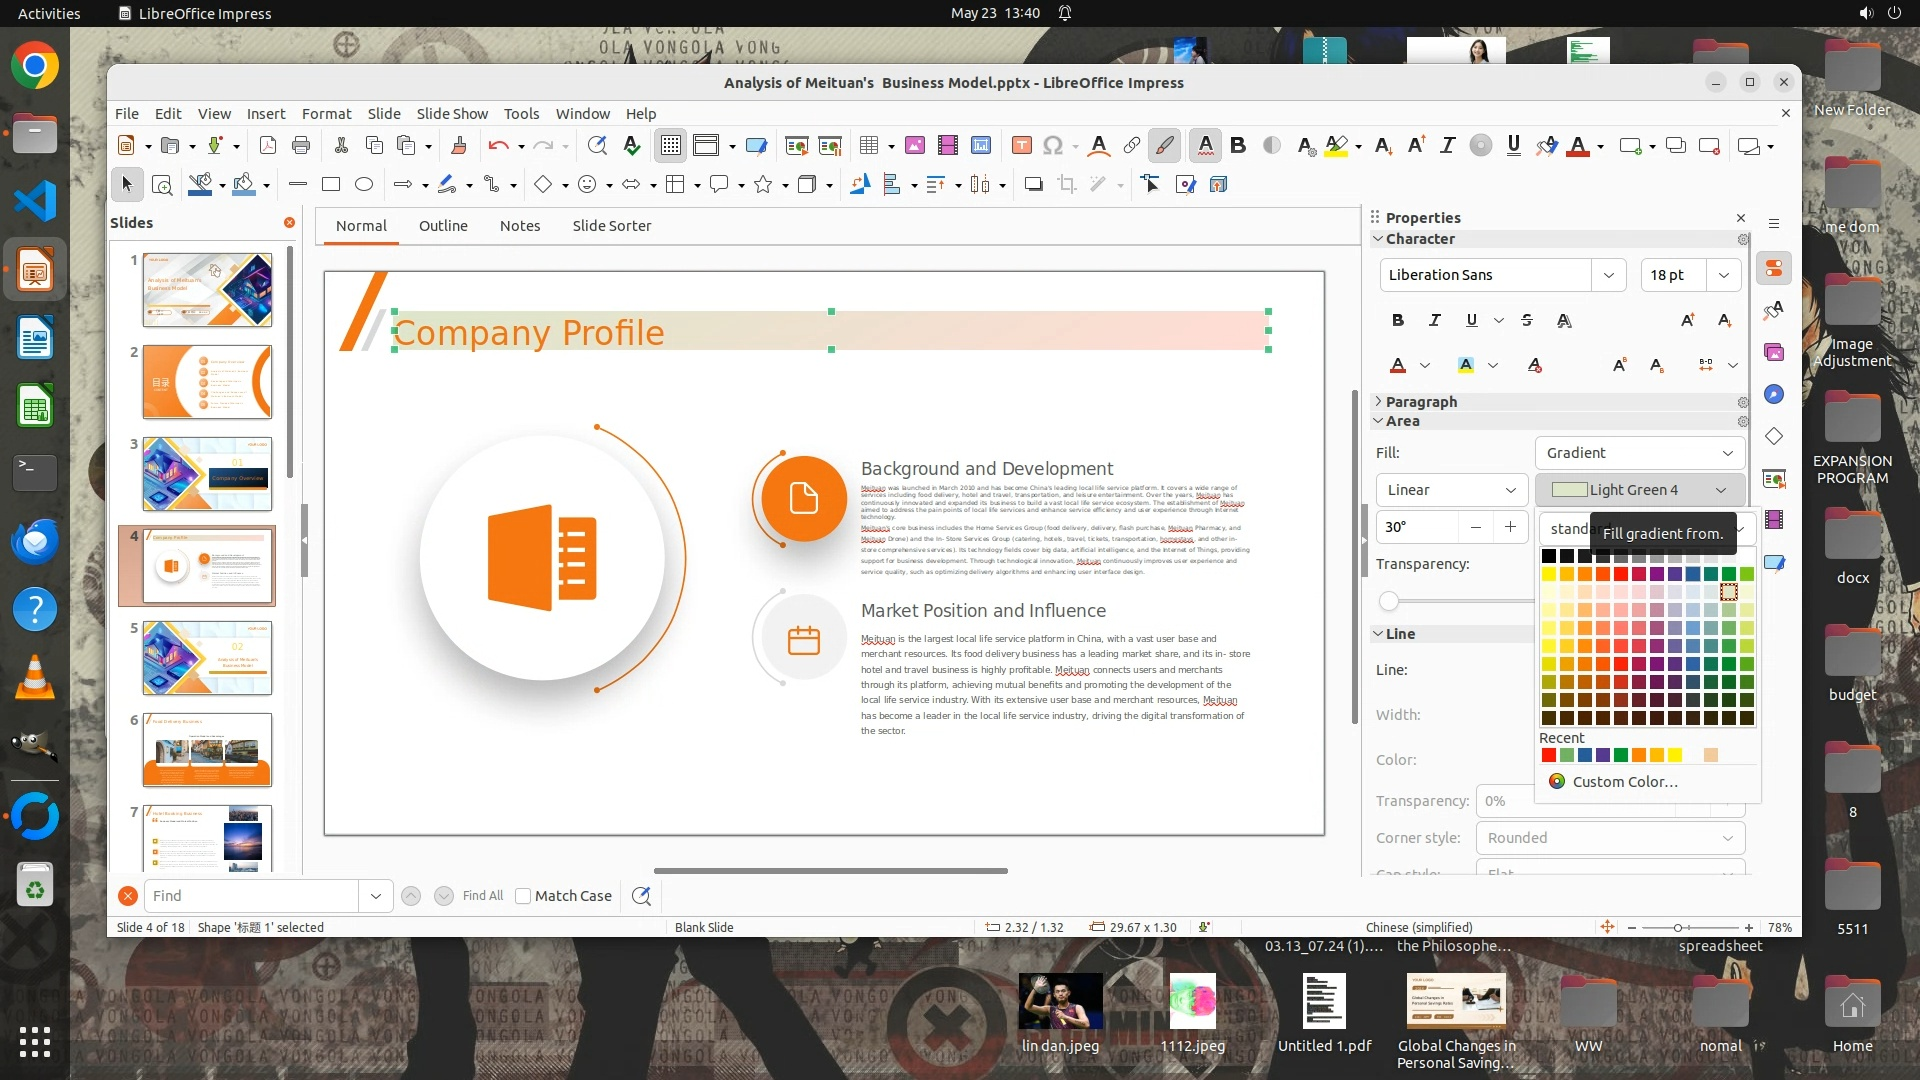Click the Print toolbar icon
Image resolution: width=1920 pixels, height=1080 pixels.
point(301,146)
